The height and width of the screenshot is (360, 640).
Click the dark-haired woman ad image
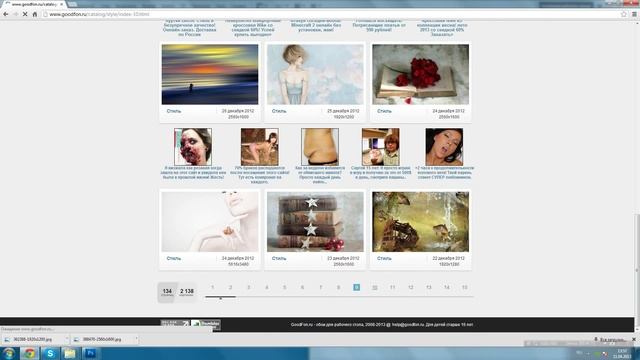(444, 147)
